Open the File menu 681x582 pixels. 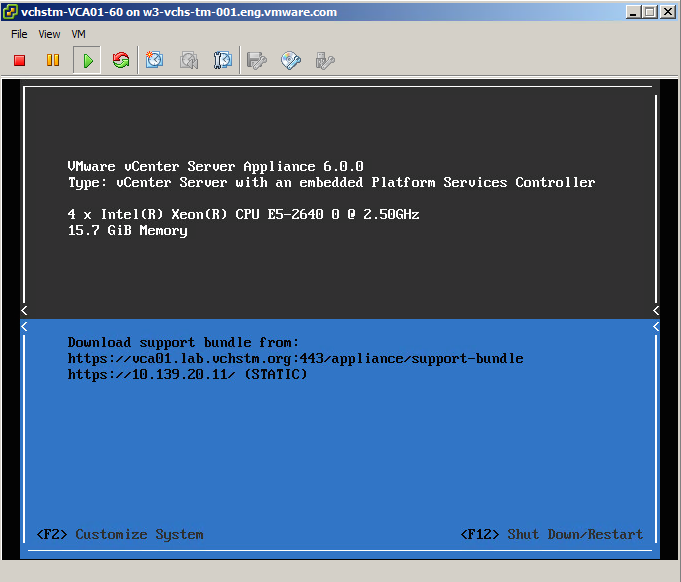(x=19, y=34)
